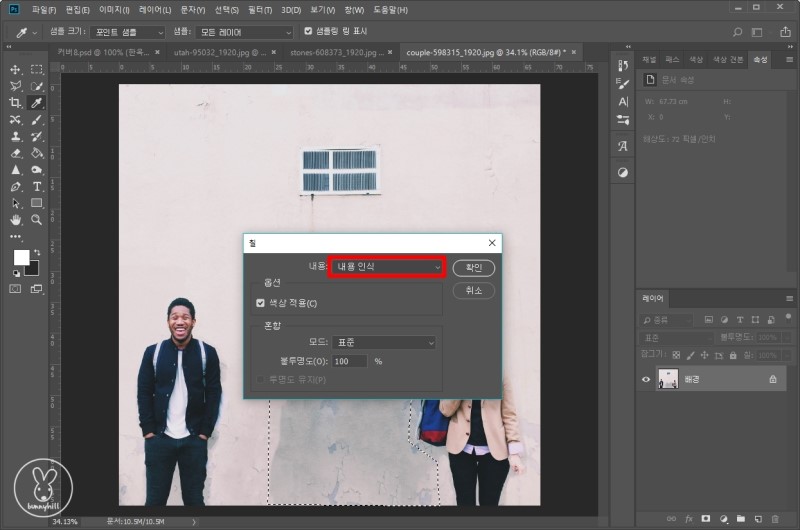Select the Move tool
Viewport: 800px width, 530px height.
tap(16, 70)
